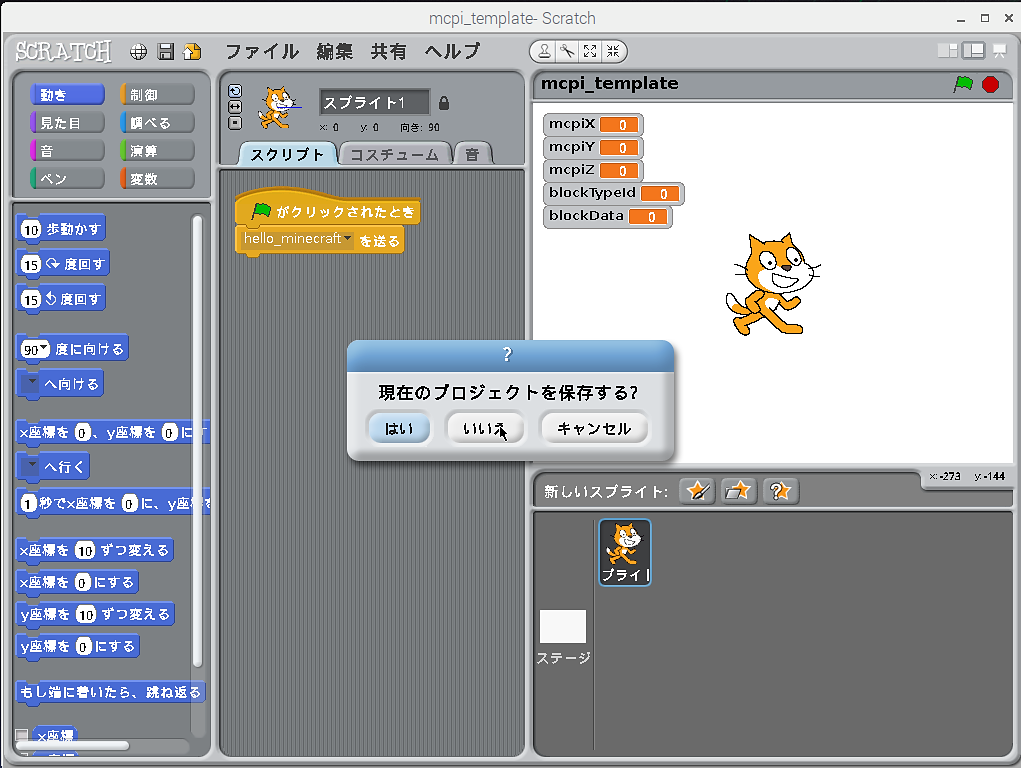The image size is (1021, 768).
Task: Click the green flag hat block in the script
Action: pyautogui.click(x=328, y=210)
